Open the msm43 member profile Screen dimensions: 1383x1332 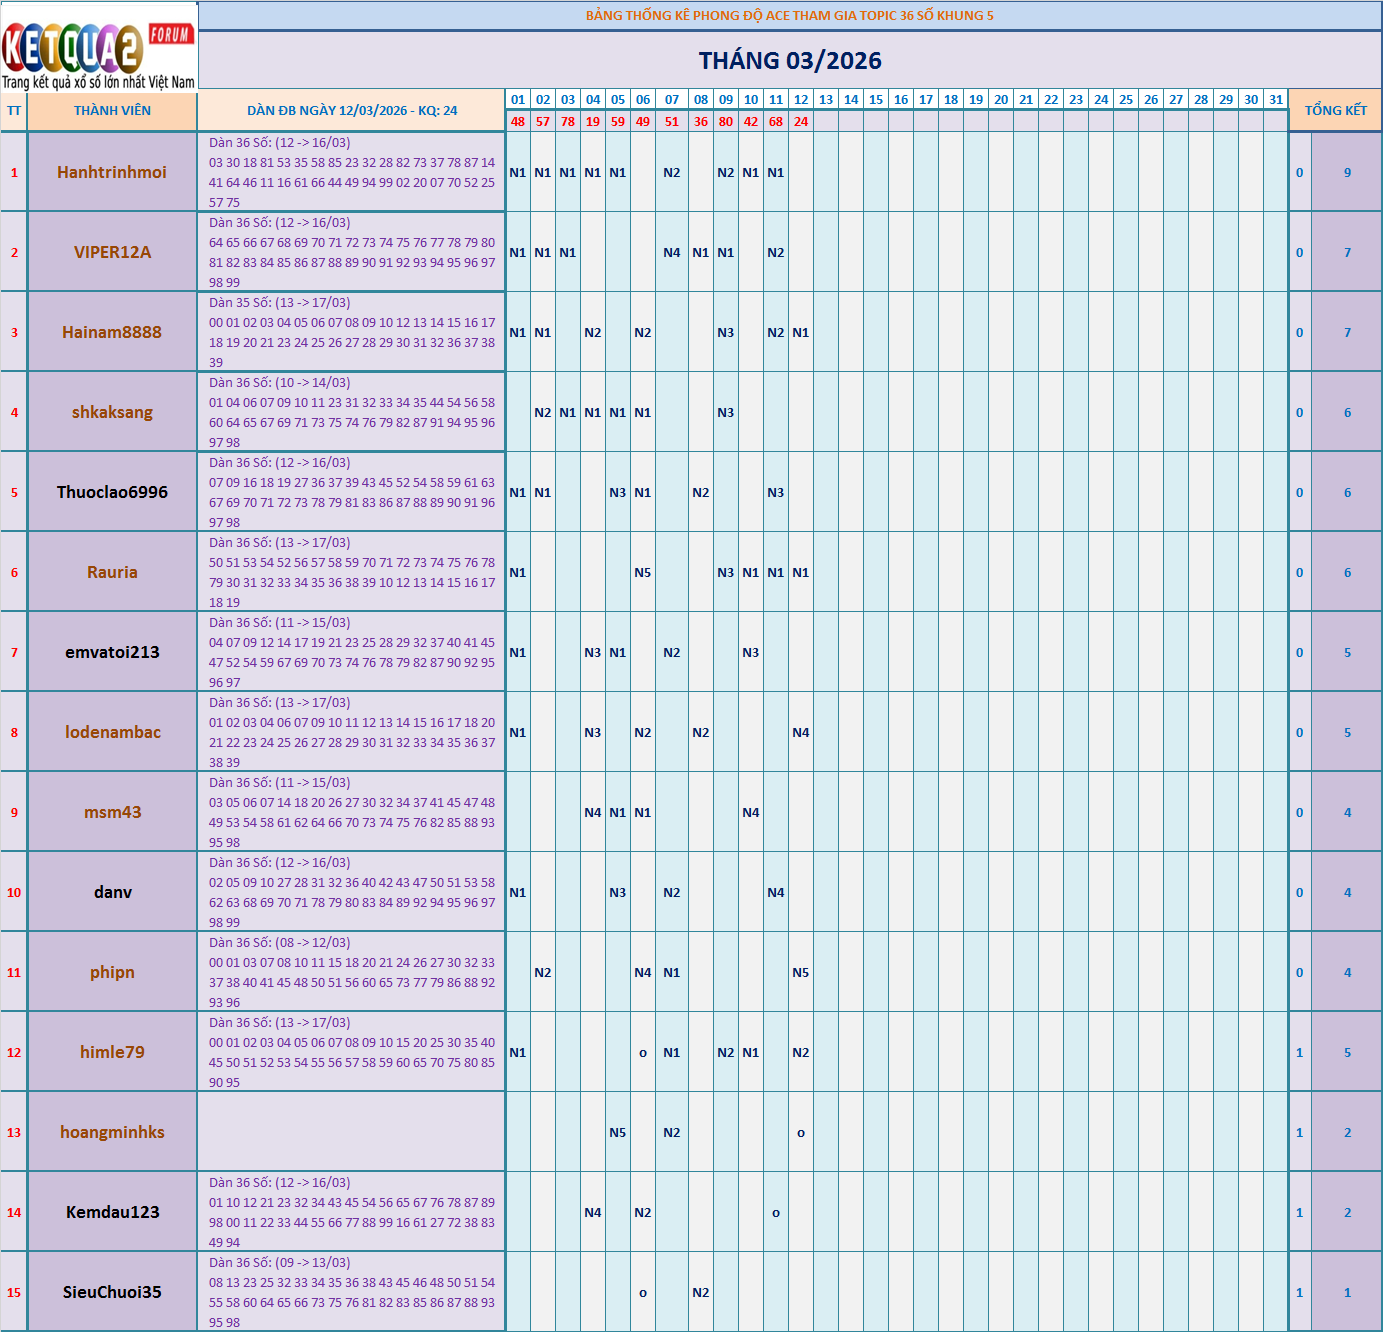112,812
